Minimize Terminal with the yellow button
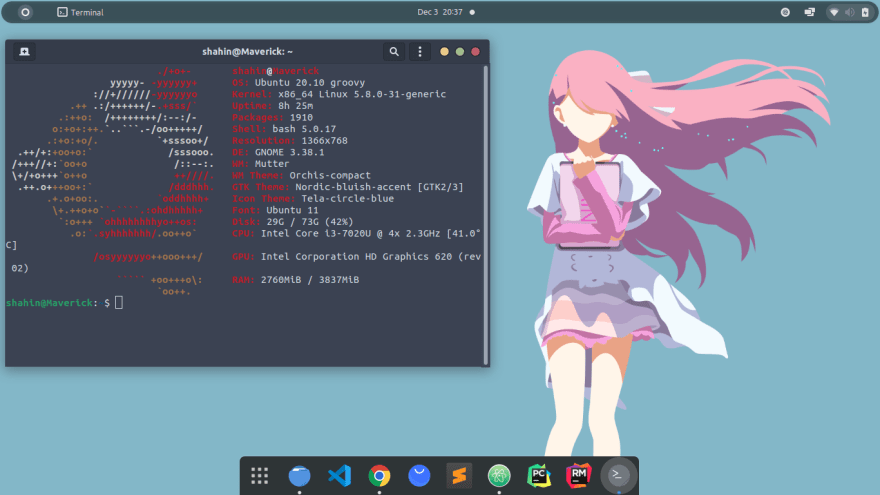The width and height of the screenshot is (880, 495). tap(444, 52)
